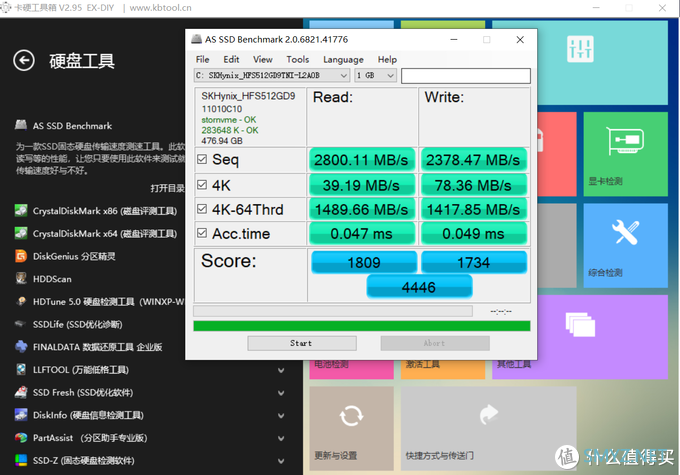Viewport: 680px width, 475px height.
Task: Open SSDLife icon in tool list
Action: 21,324
